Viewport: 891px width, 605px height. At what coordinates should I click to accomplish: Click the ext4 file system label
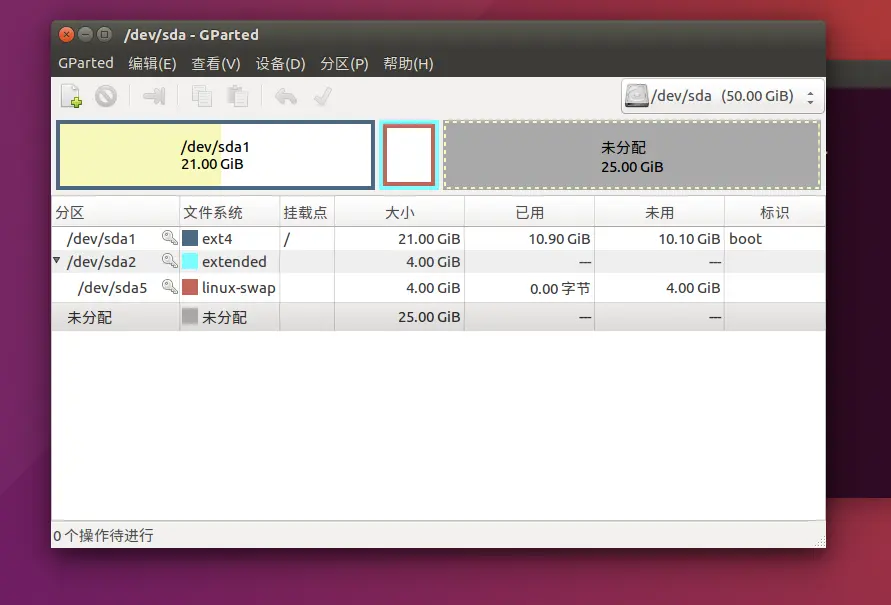[x=217, y=239]
